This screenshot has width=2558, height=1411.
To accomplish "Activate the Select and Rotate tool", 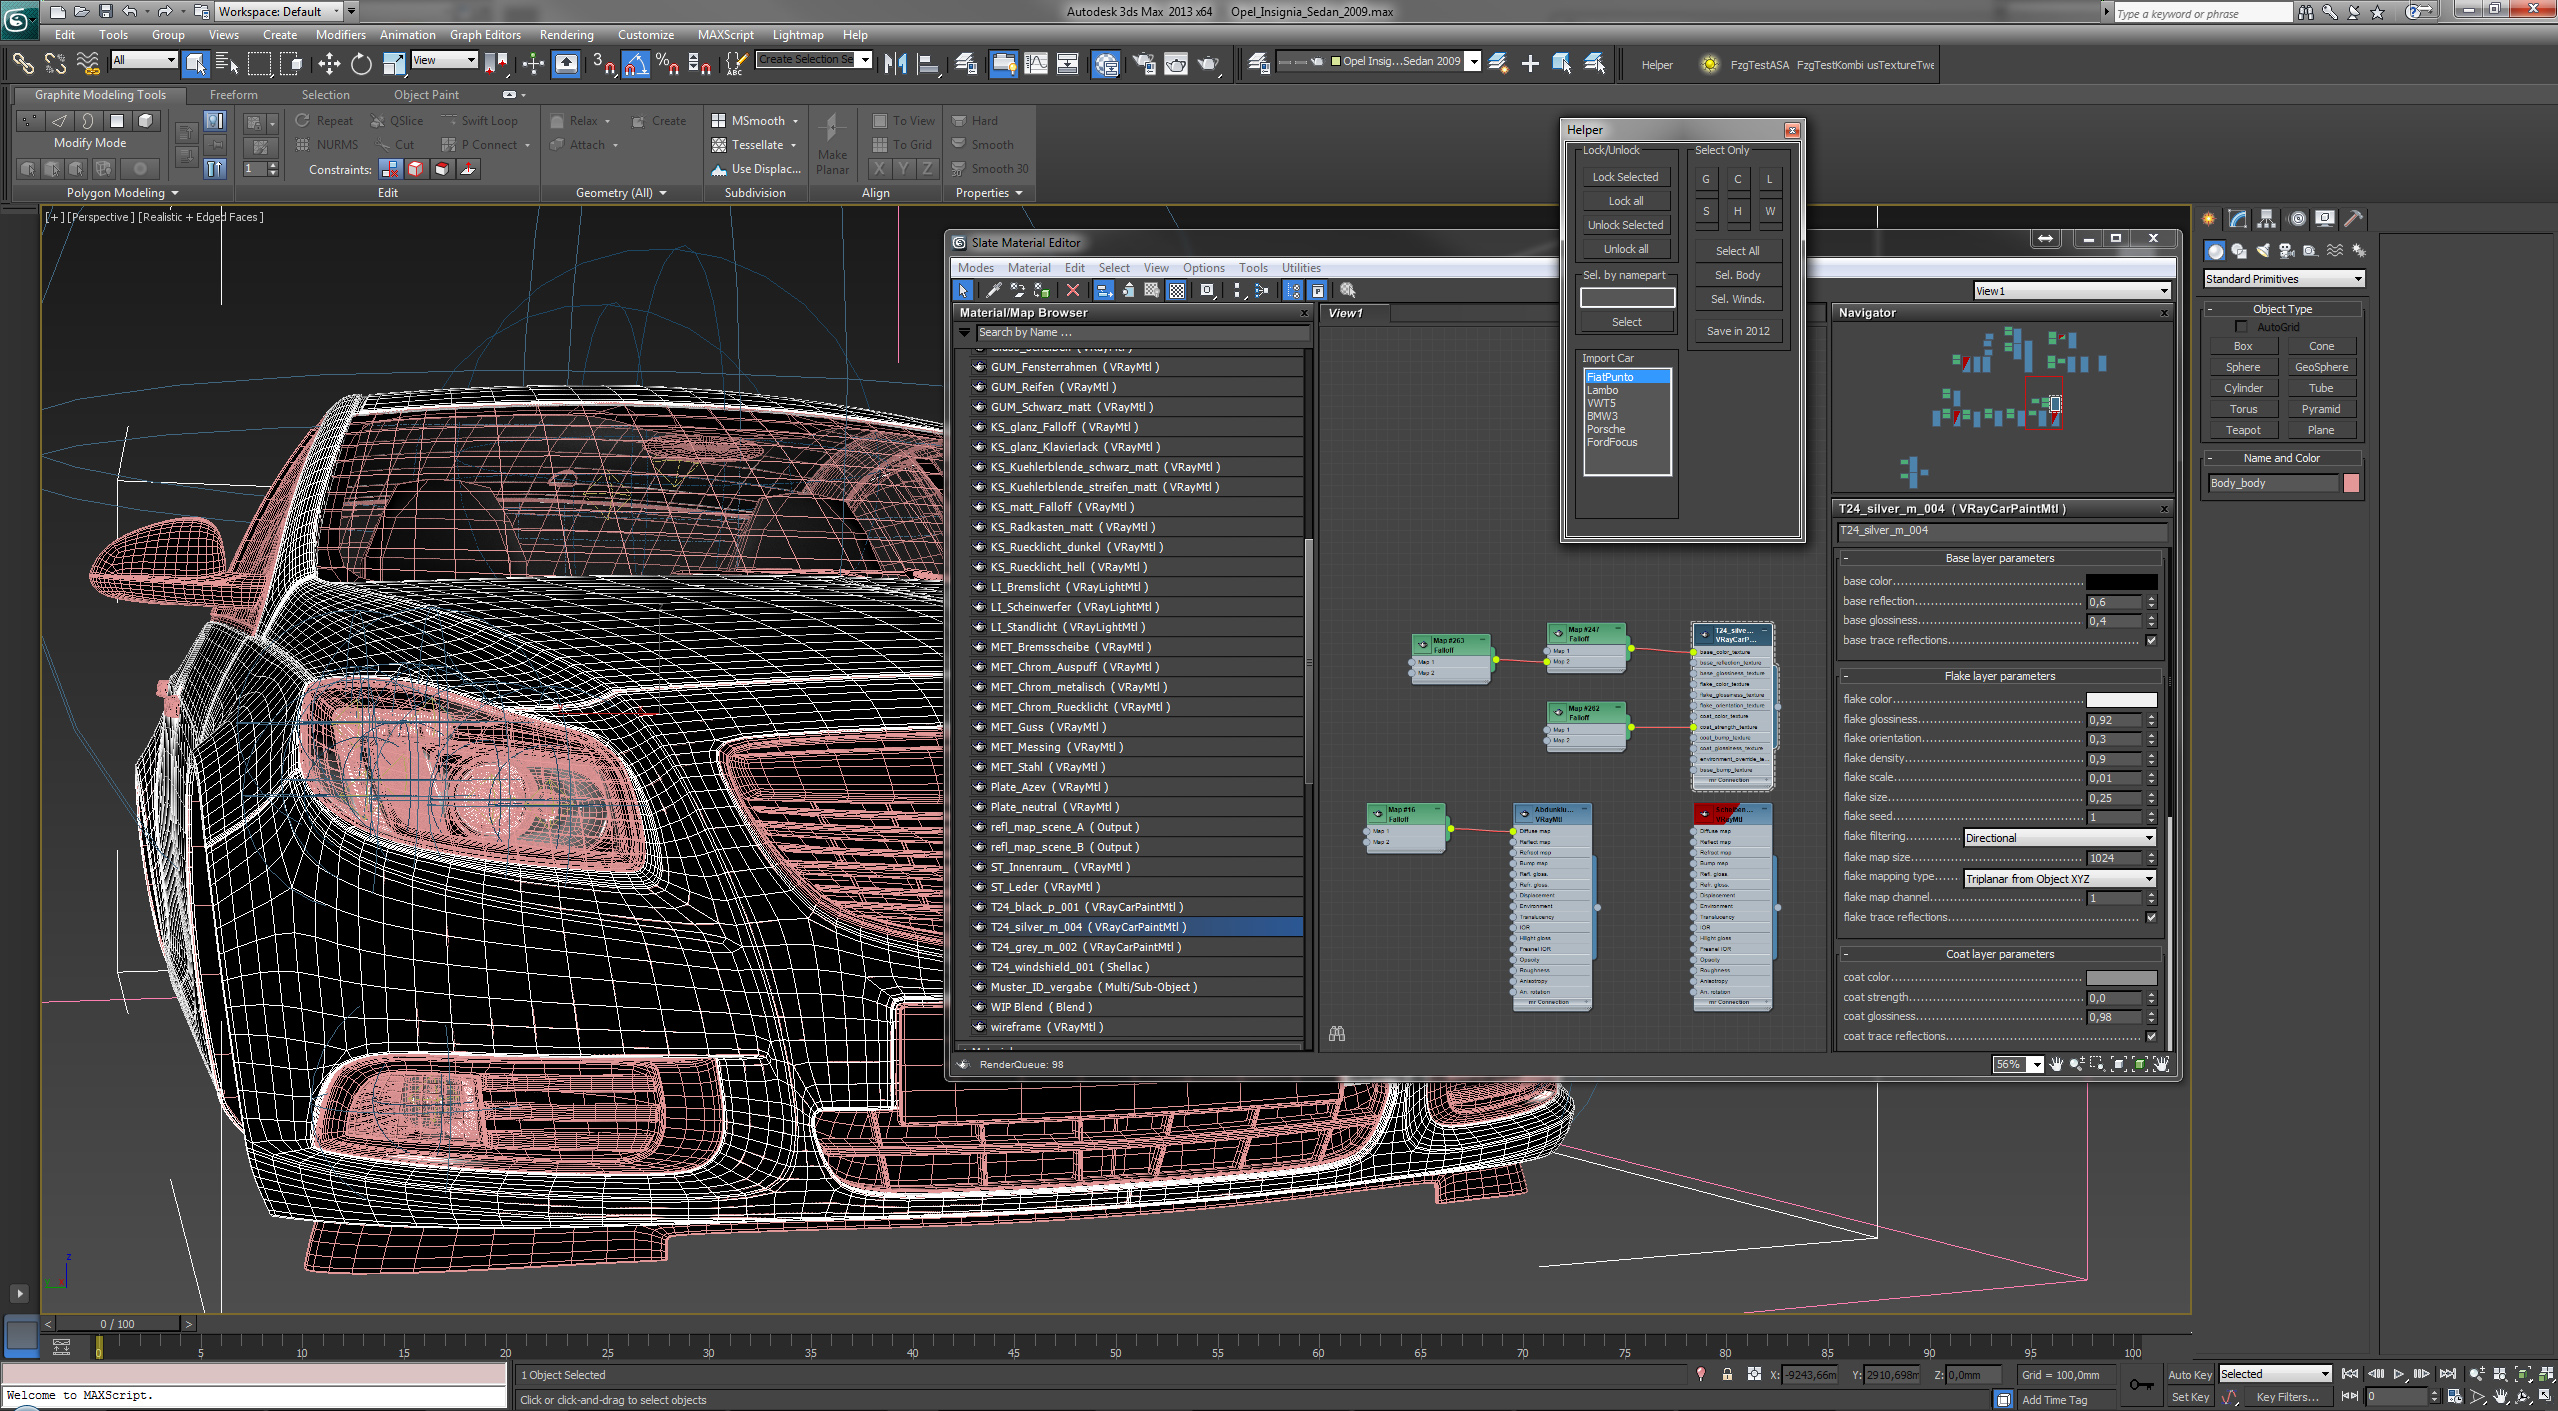I will pyautogui.click(x=360, y=63).
